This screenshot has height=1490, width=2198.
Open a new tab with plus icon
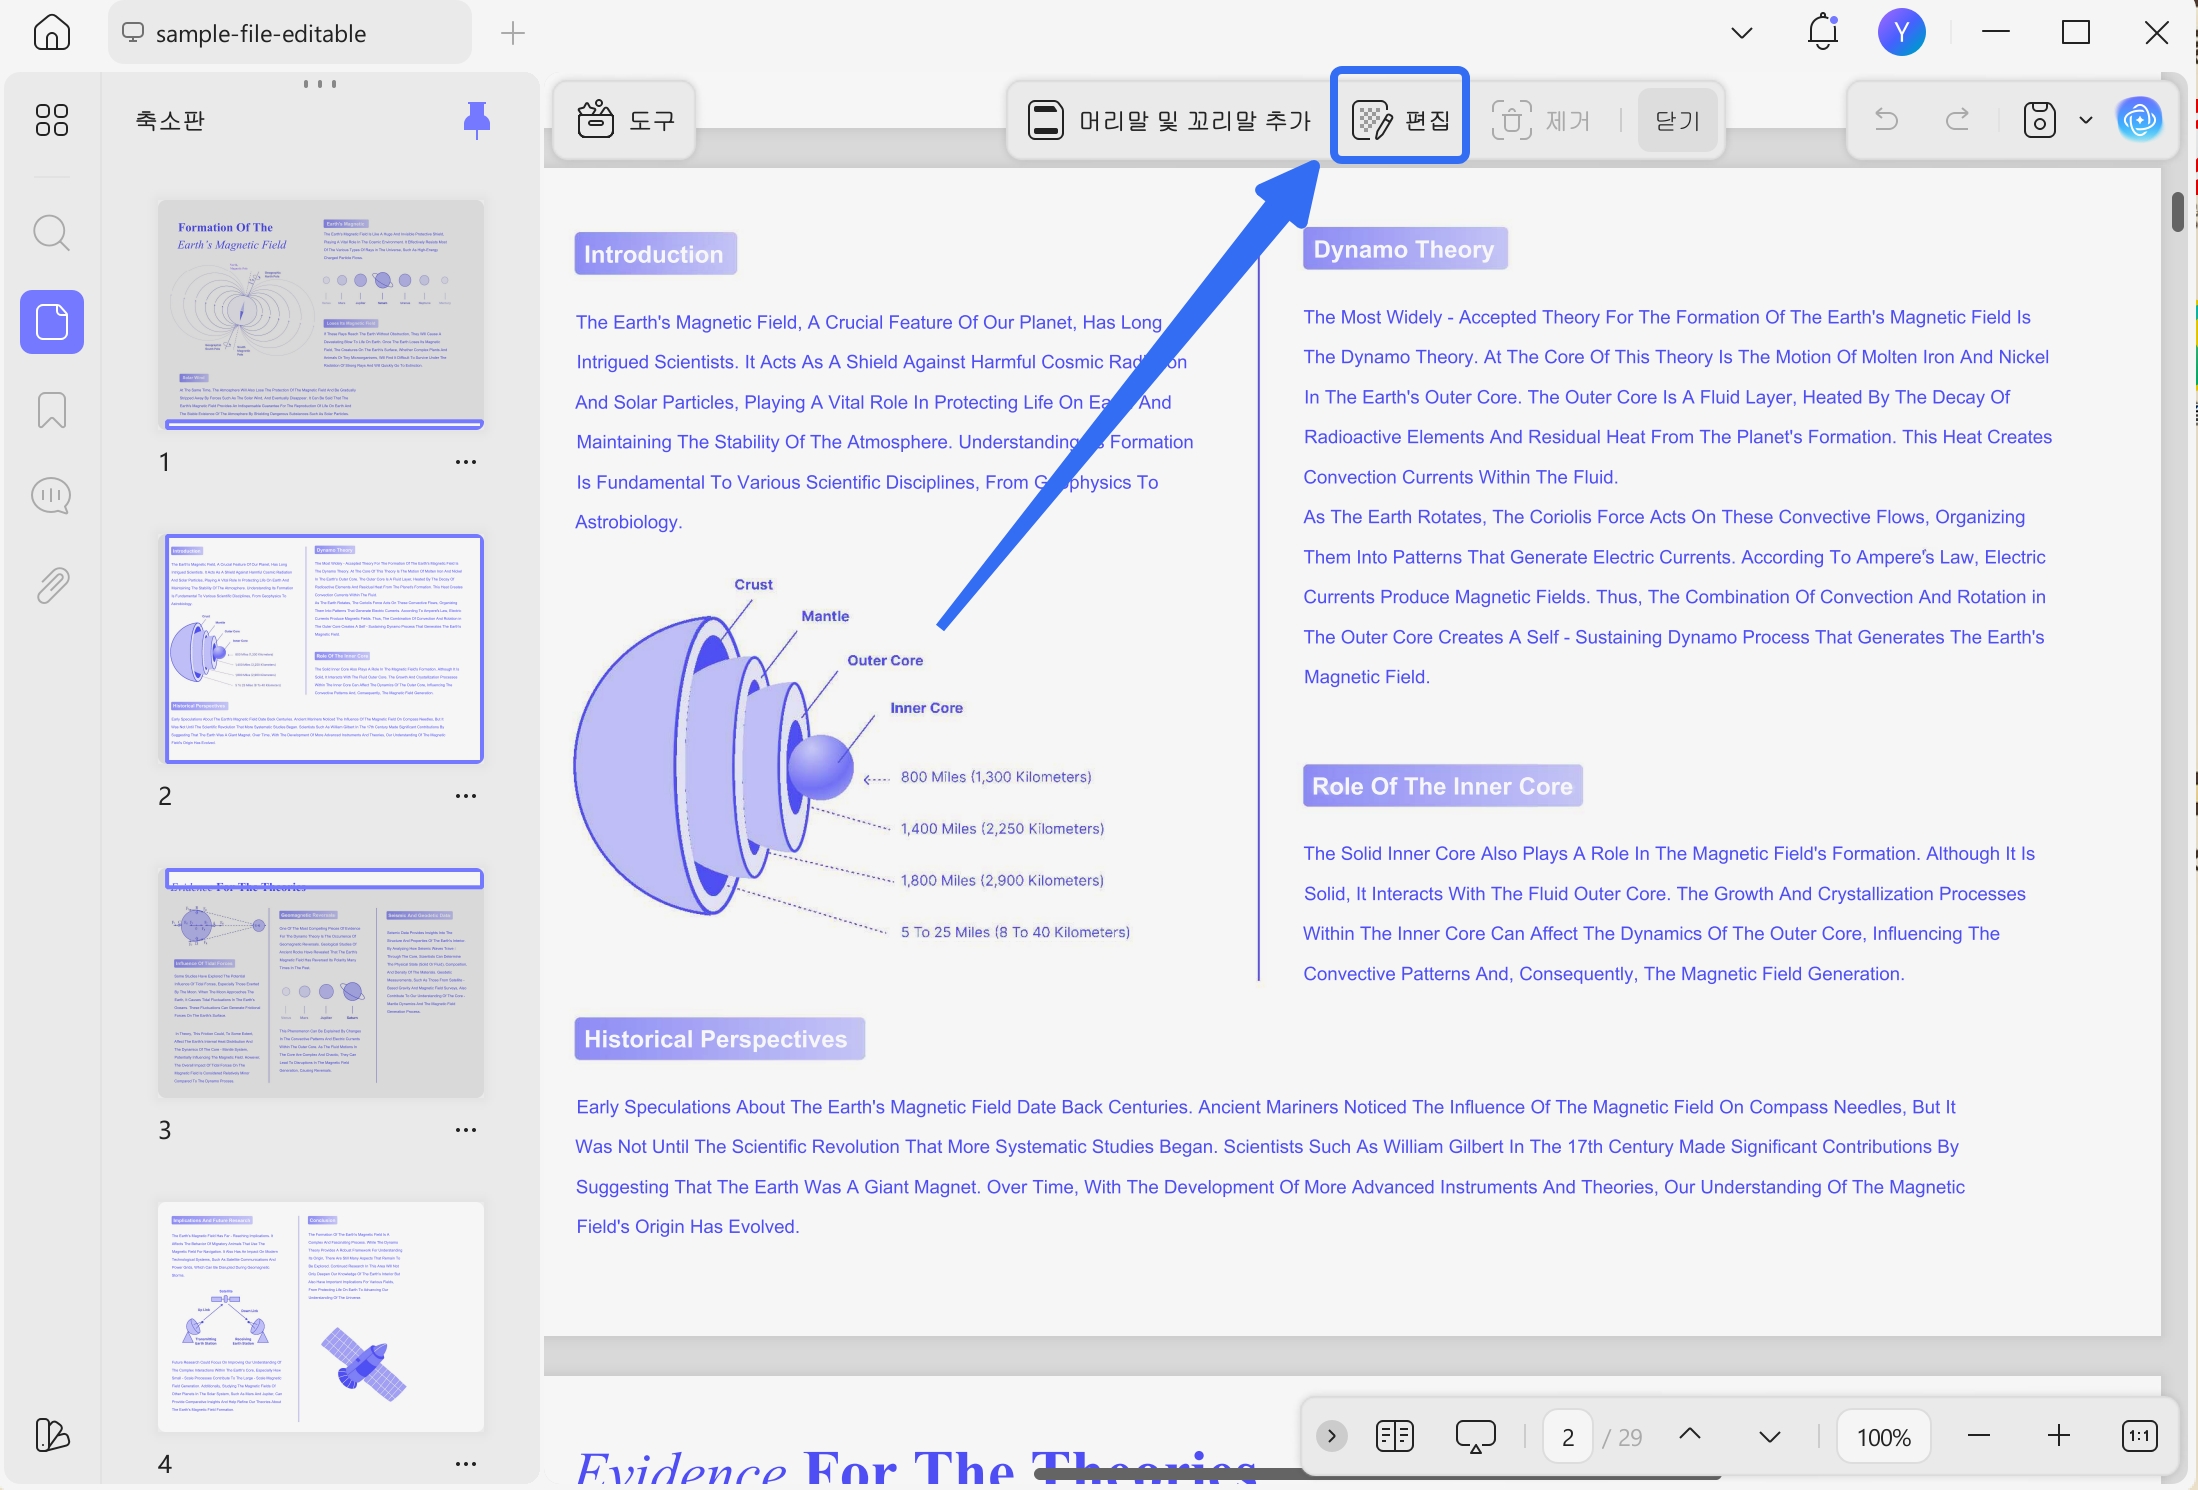(x=513, y=33)
